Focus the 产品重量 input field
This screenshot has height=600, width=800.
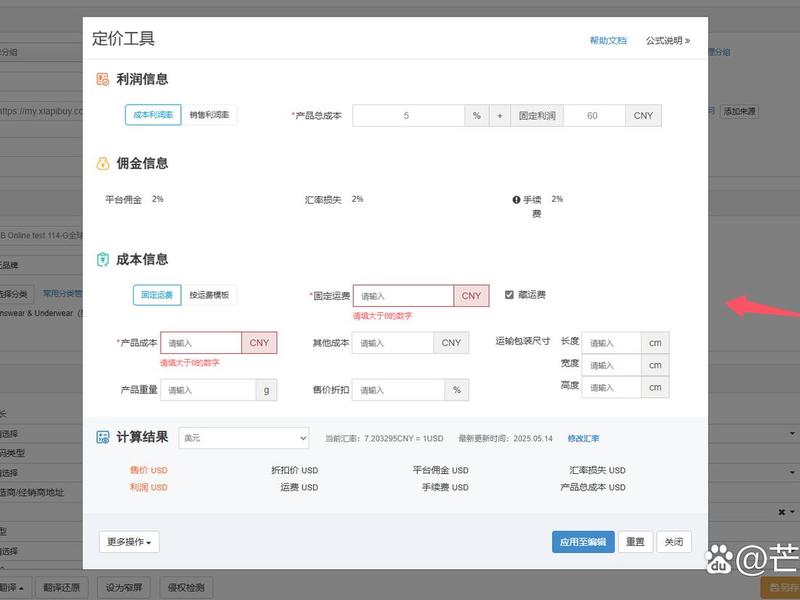208,390
